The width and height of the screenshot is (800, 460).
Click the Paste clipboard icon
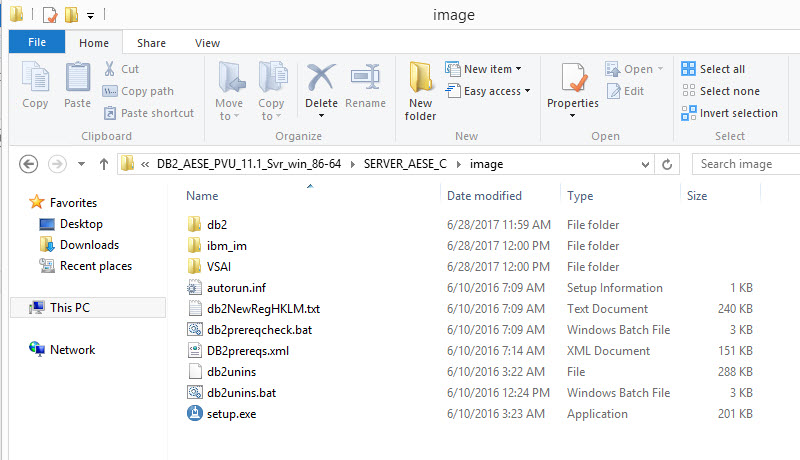pyautogui.click(x=77, y=80)
